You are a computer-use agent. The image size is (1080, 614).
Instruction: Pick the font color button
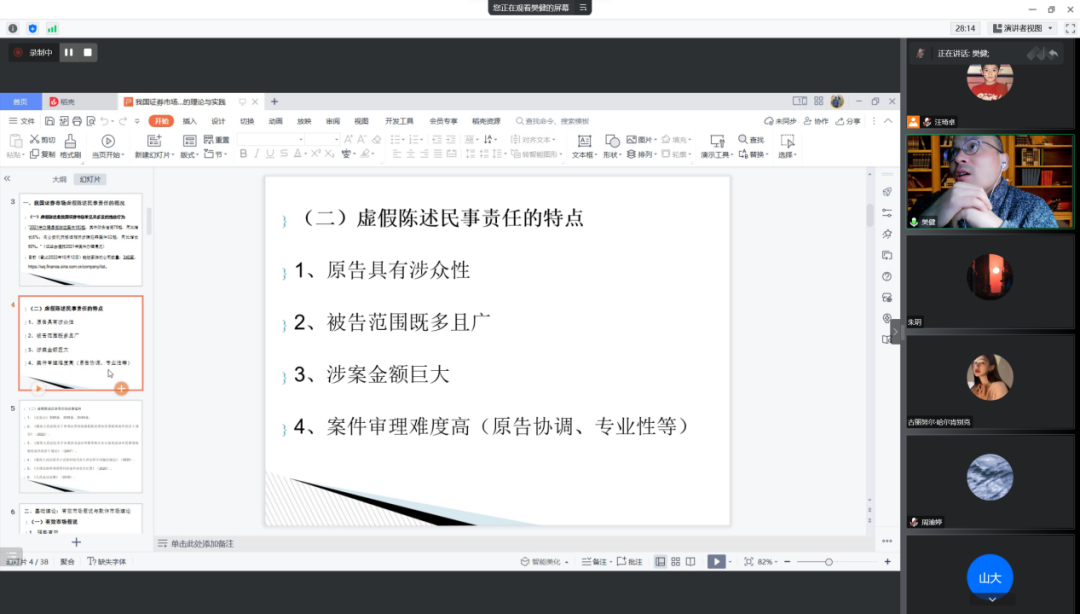coord(298,154)
